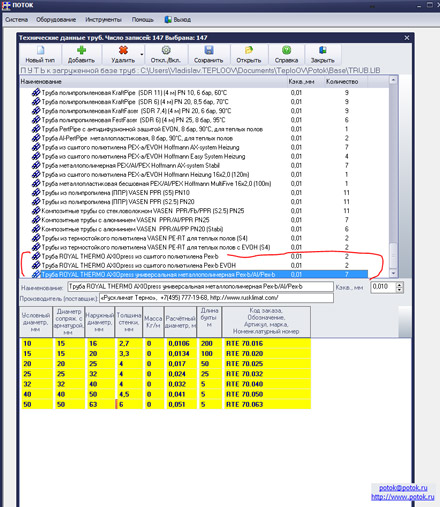Click the Толщина стенки column header
Image resolution: width=440 pixels, height=507 pixels.
[x=129, y=322]
